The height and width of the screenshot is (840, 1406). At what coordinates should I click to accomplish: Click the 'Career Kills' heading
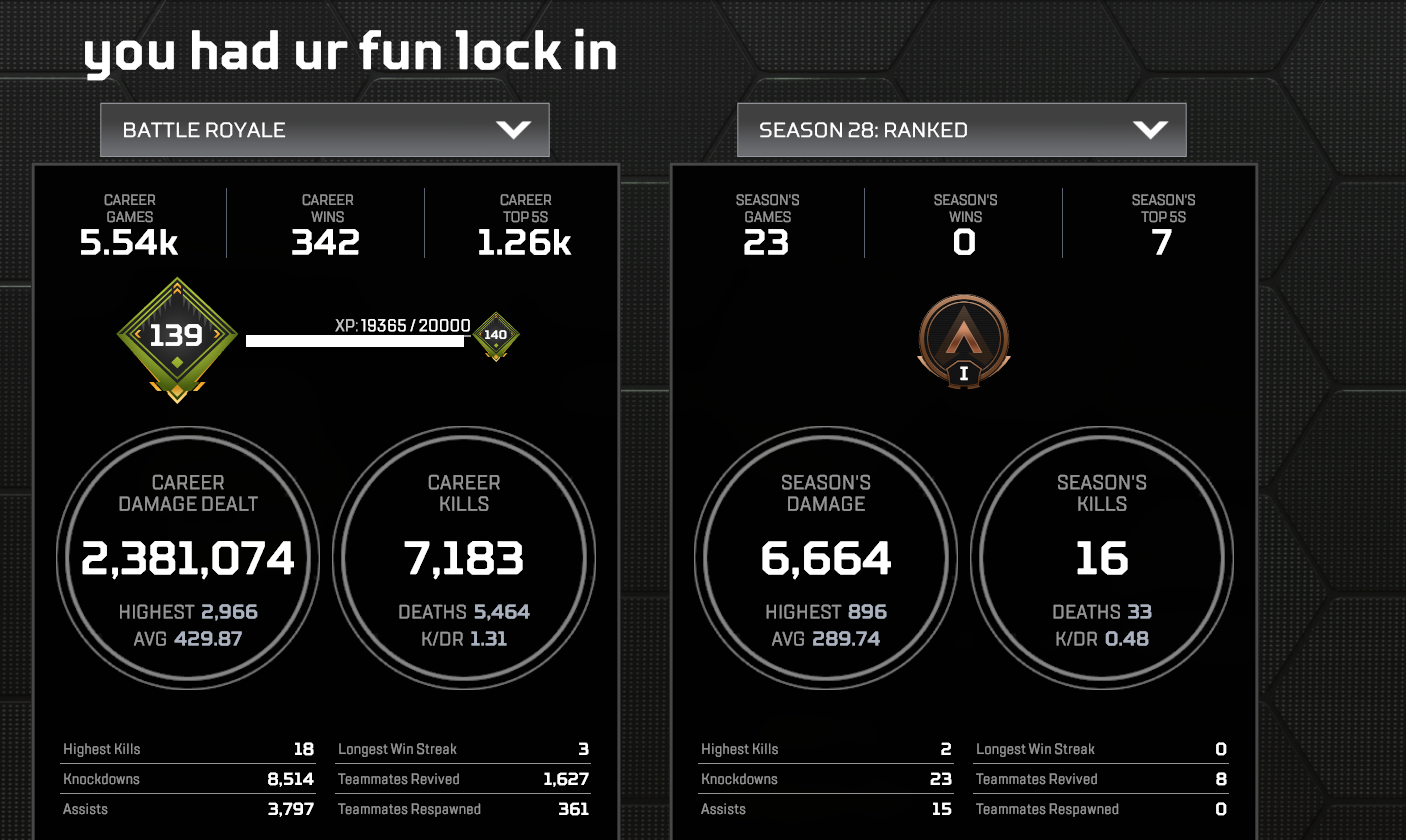click(x=464, y=493)
